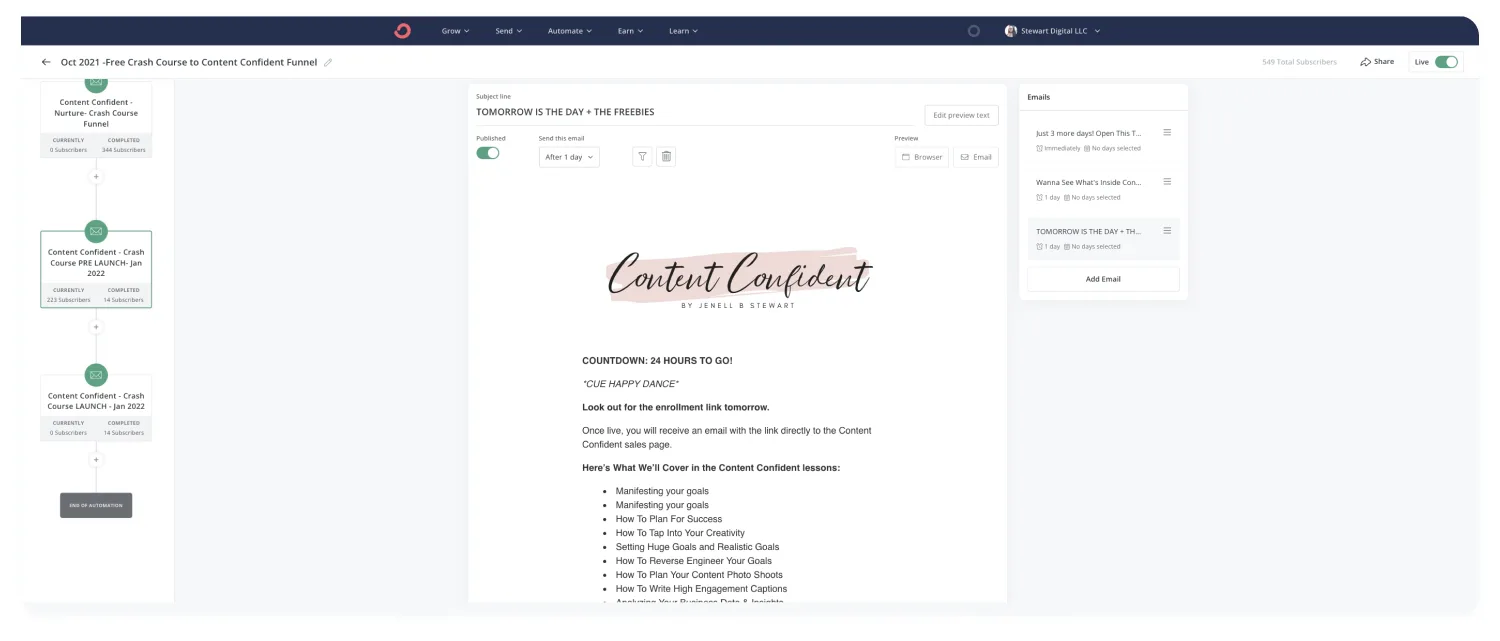Click the red logo in navigation bar
Image resolution: width=1500 pixels, height=641 pixels.
click(402, 31)
